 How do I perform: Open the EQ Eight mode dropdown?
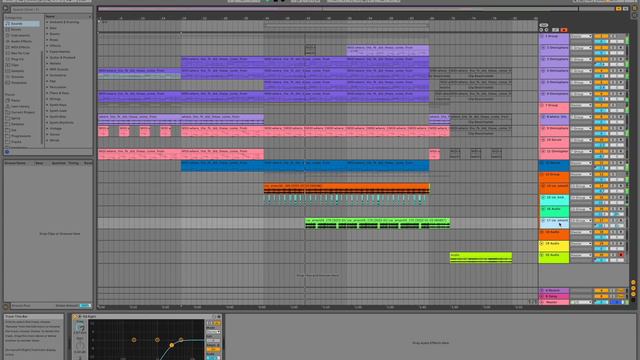[x=213, y=332]
